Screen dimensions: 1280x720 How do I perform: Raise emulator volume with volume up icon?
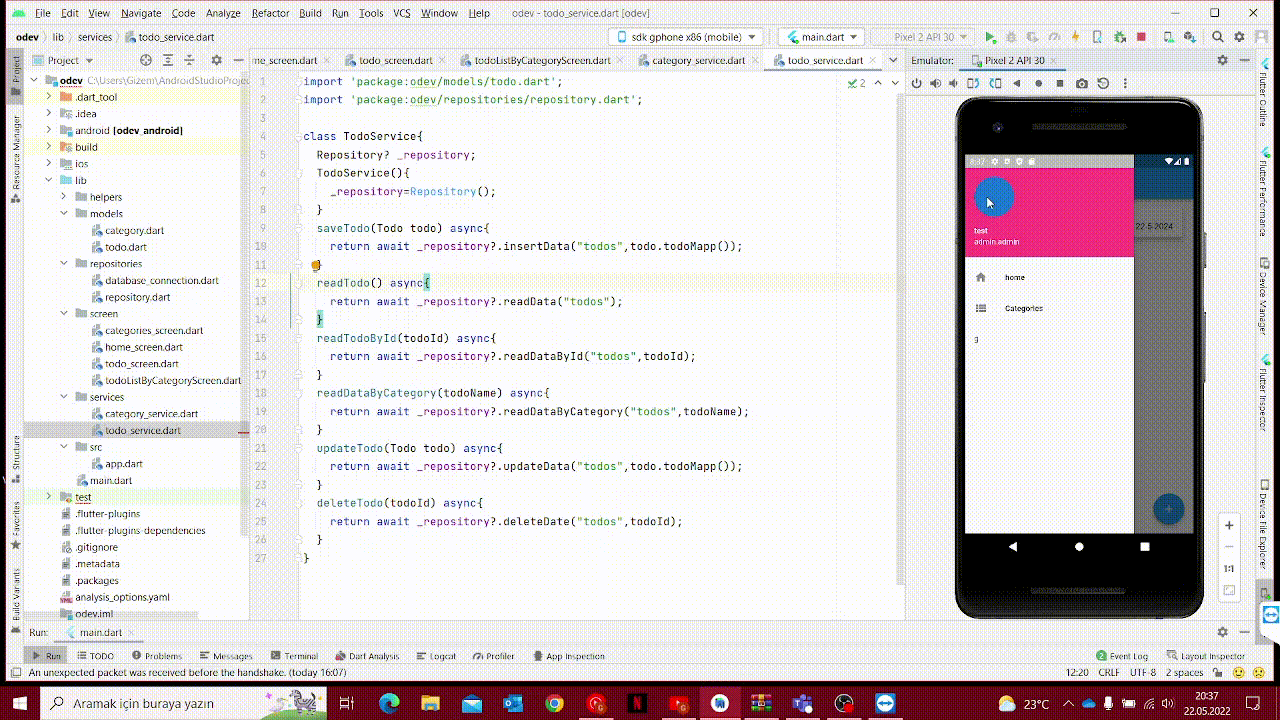(935, 84)
